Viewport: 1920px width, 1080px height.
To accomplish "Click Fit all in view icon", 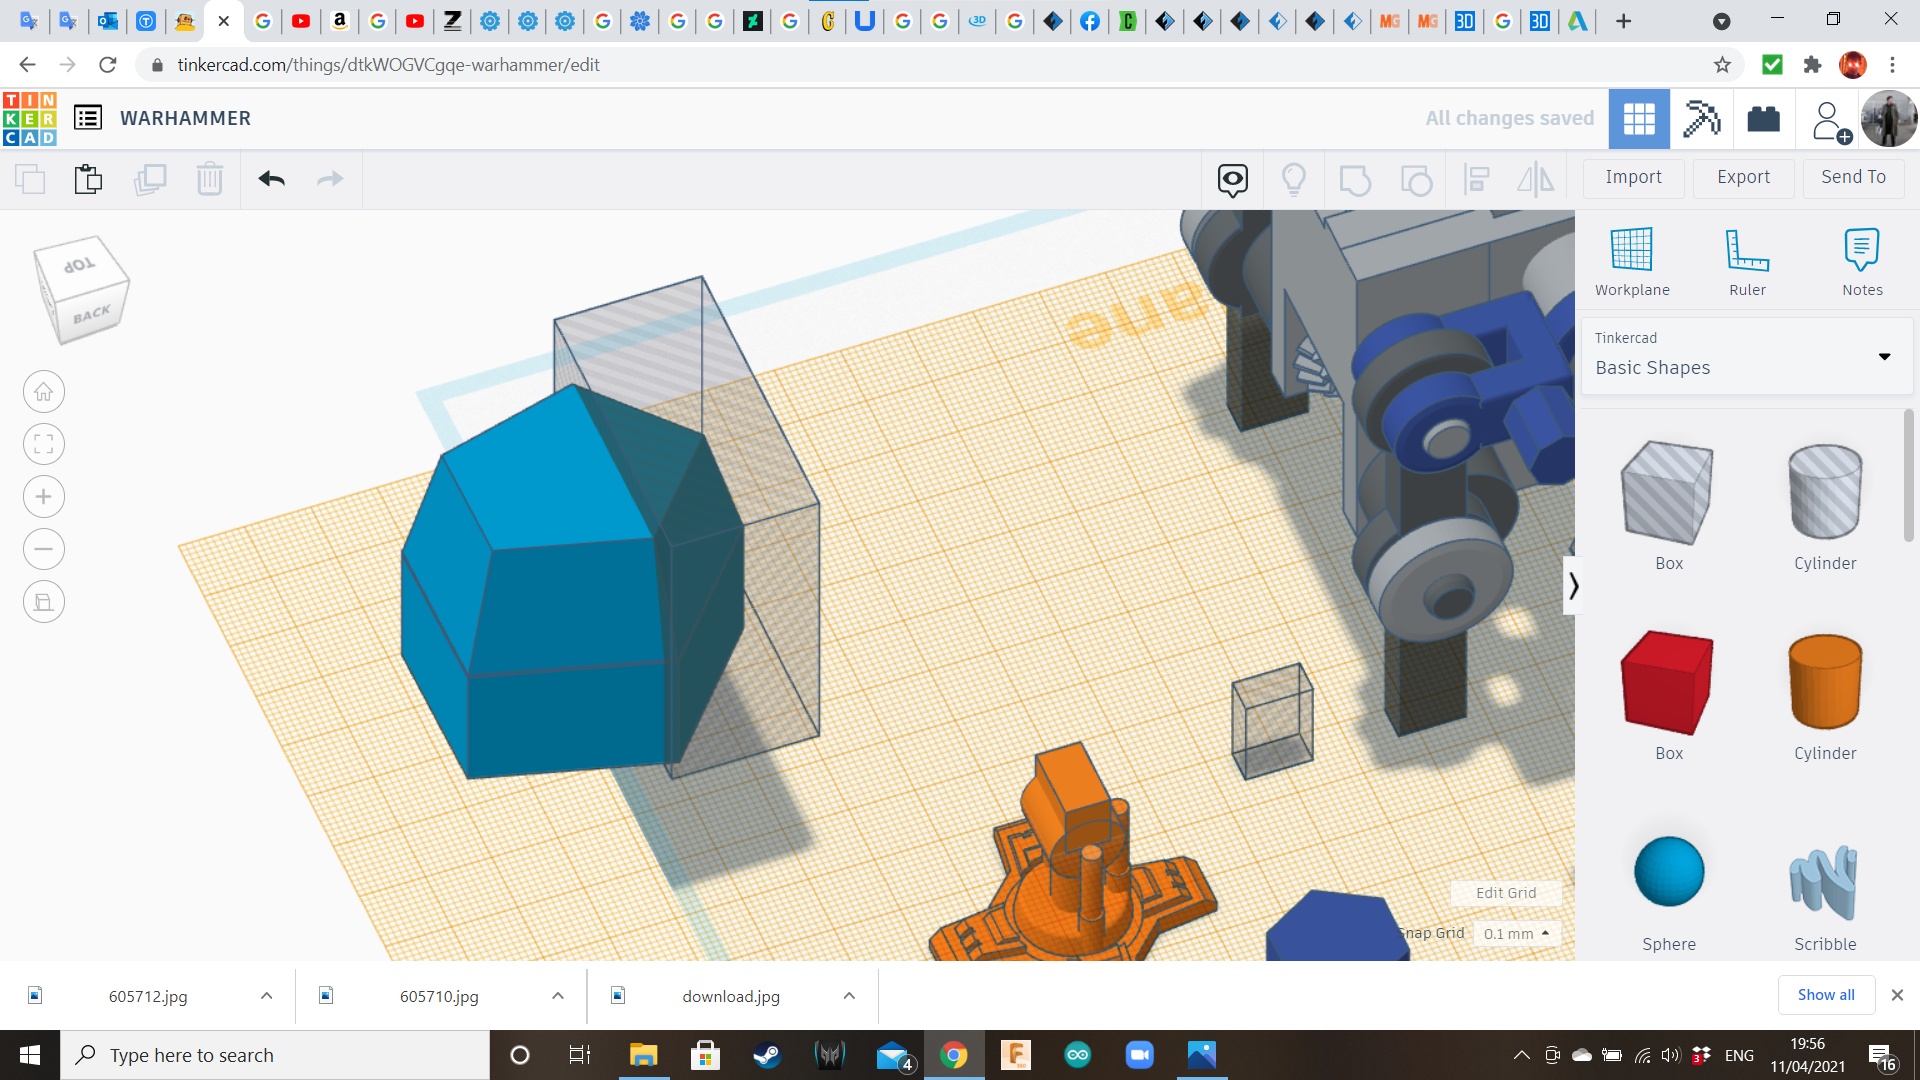I will (x=44, y=444).
